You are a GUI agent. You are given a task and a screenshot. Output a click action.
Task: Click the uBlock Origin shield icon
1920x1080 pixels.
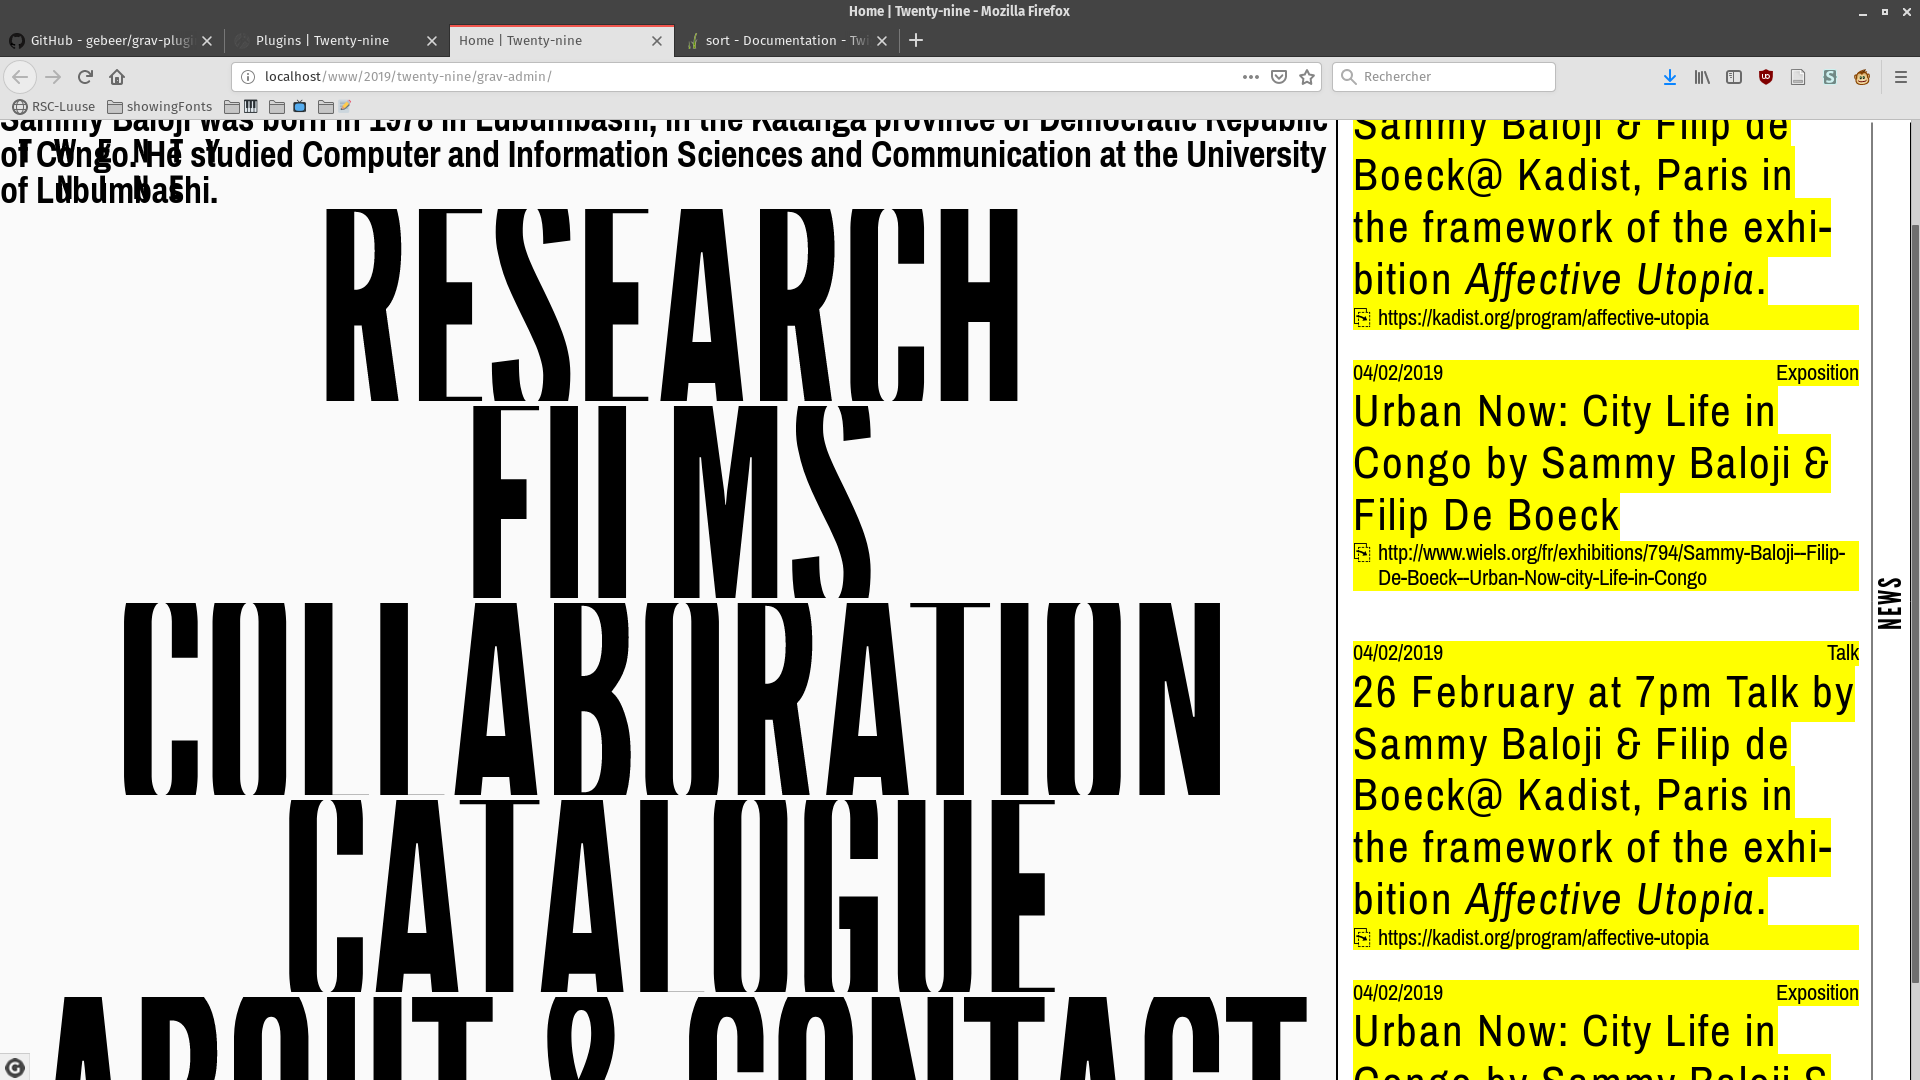tap(1766, 77)
